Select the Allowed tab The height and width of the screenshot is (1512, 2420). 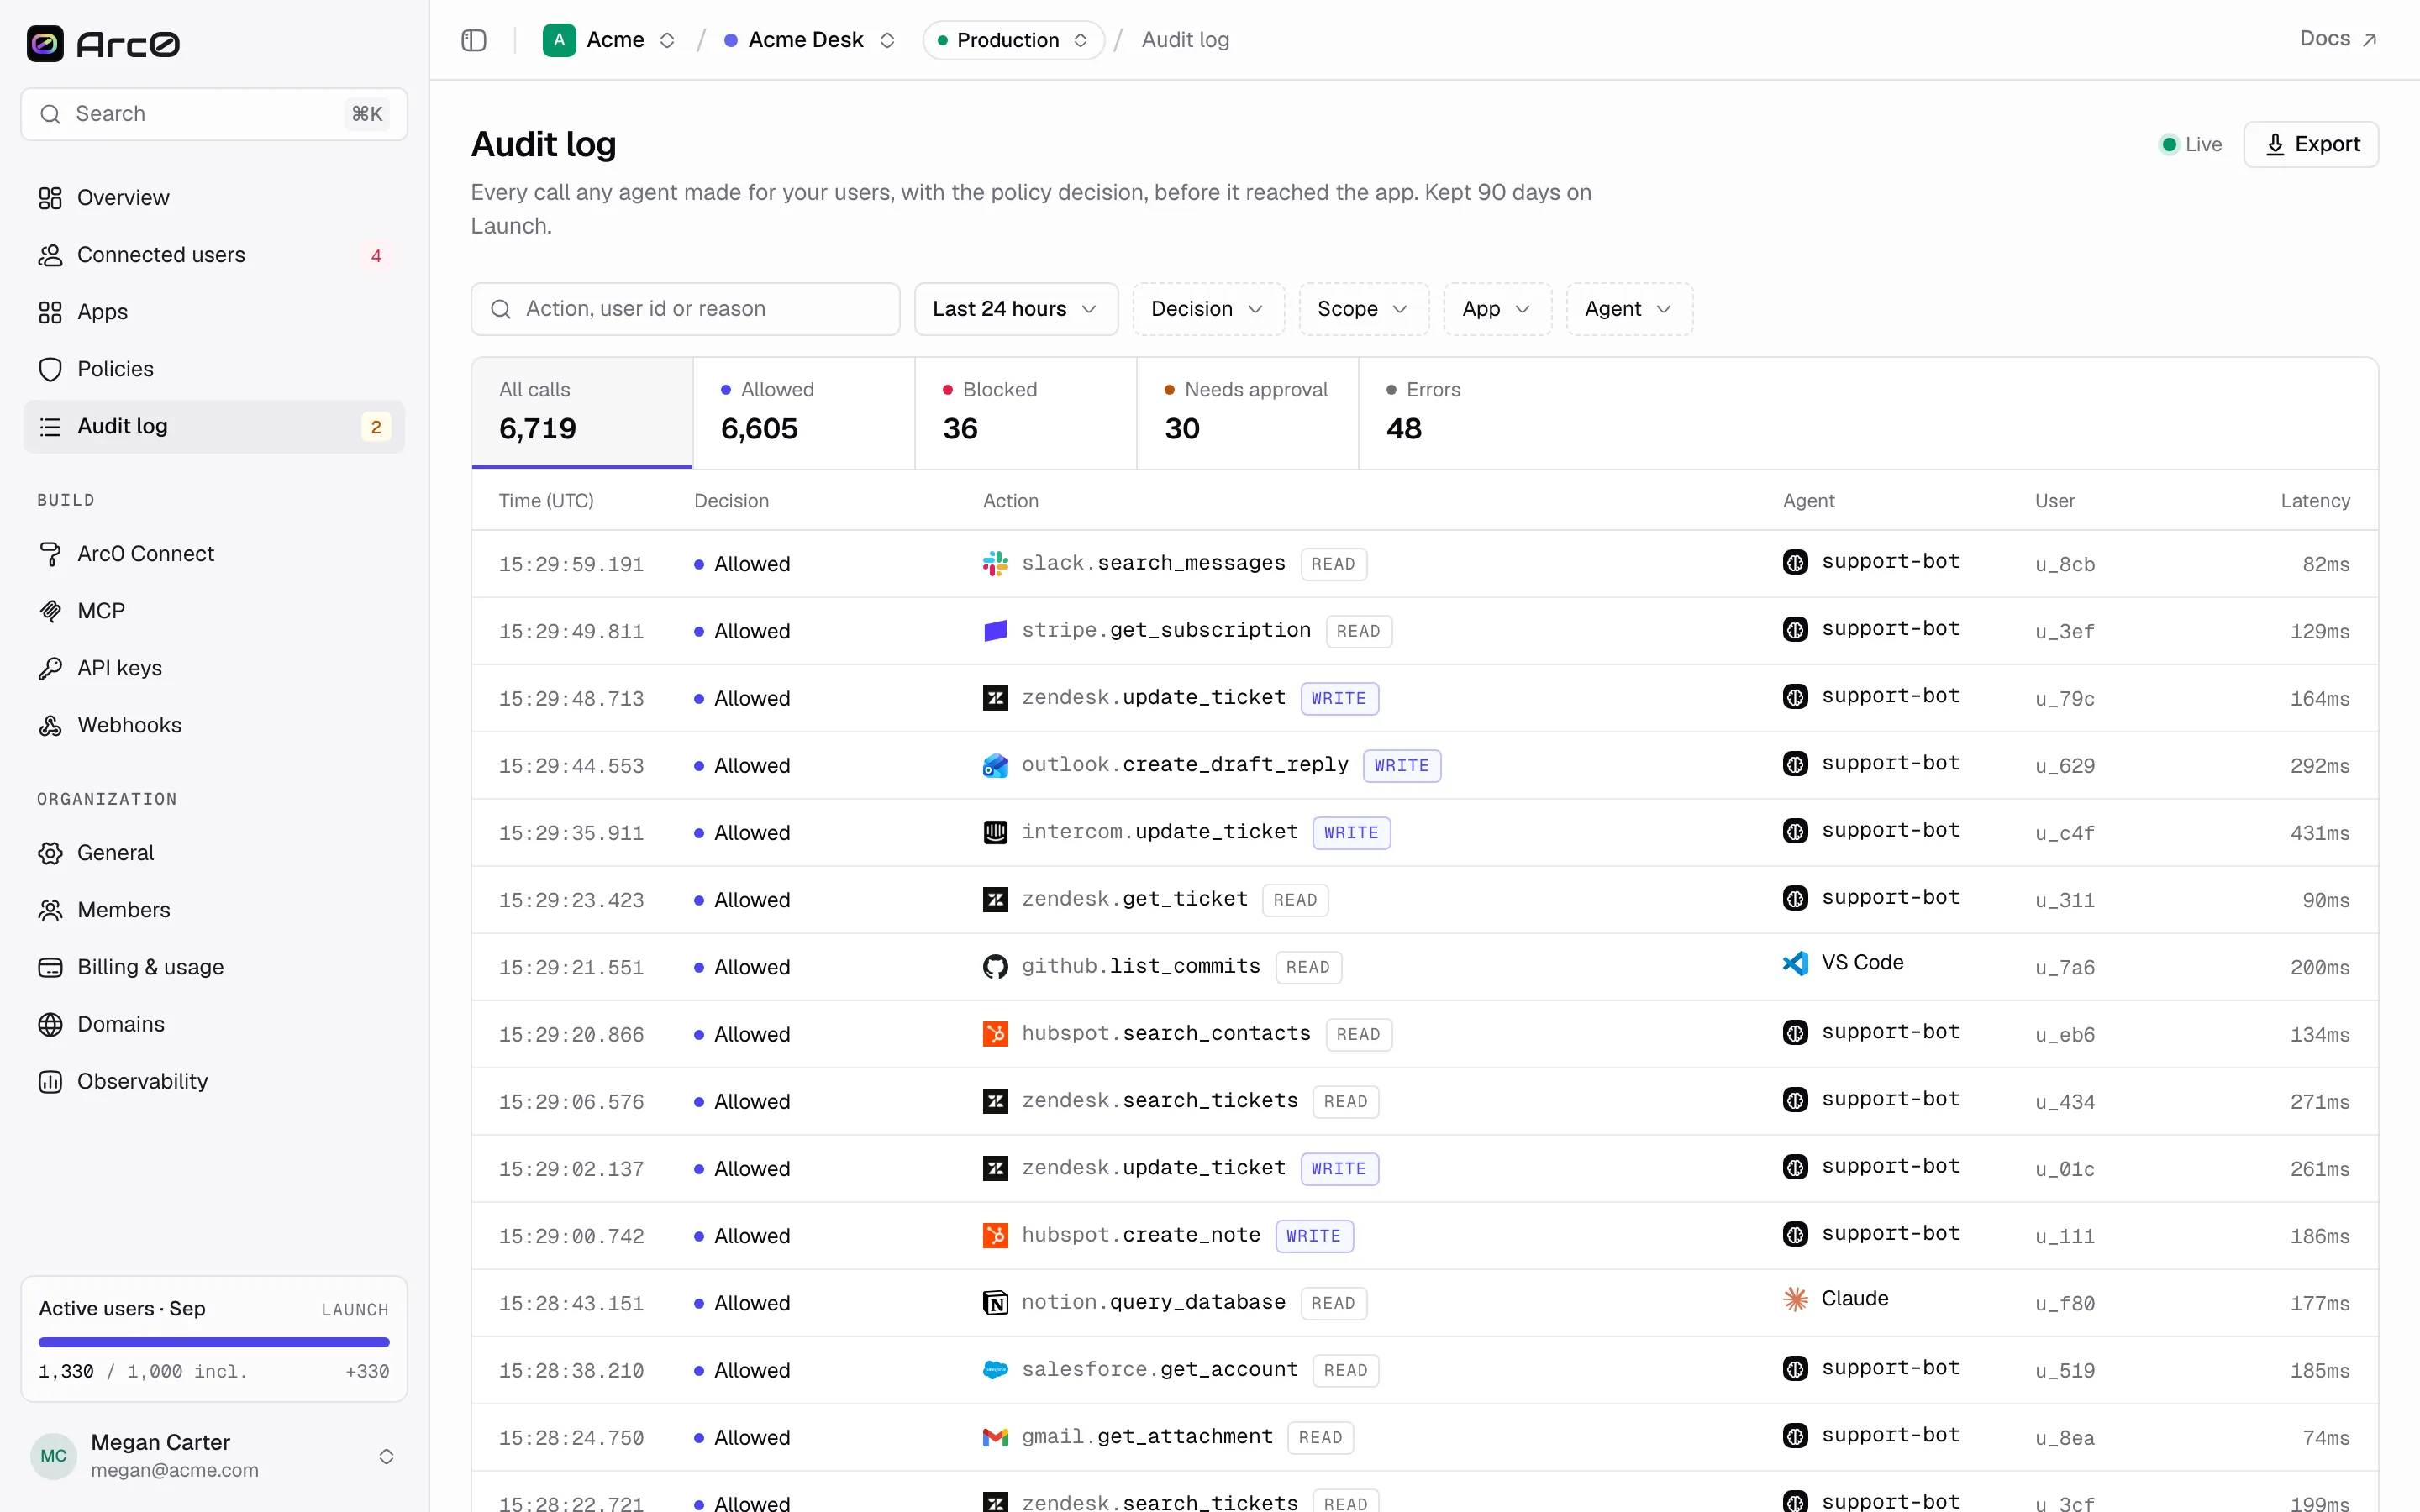pos(804,413)
